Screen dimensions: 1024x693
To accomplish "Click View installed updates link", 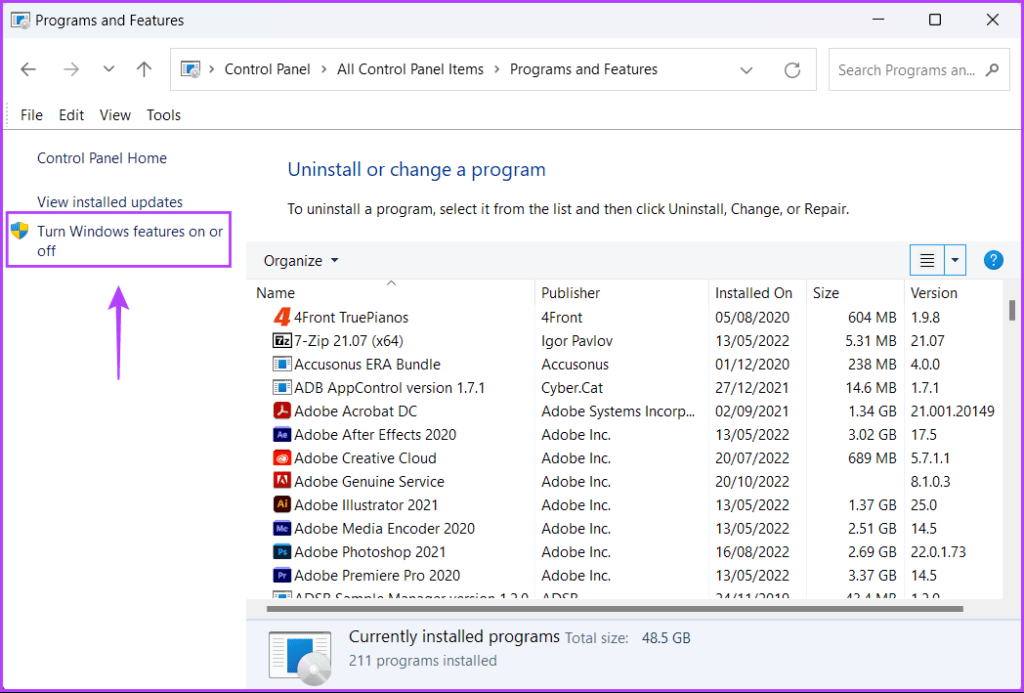I will point(110,202).
